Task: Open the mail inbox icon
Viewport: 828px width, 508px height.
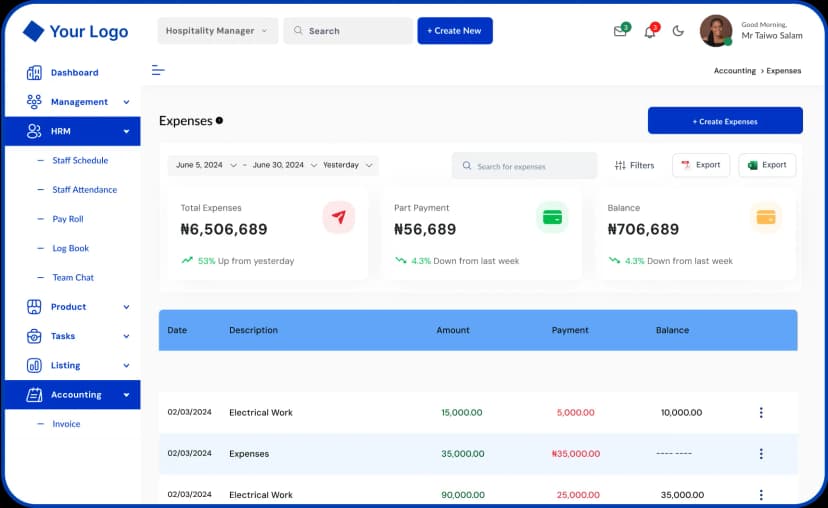Action: pos(620,31)
